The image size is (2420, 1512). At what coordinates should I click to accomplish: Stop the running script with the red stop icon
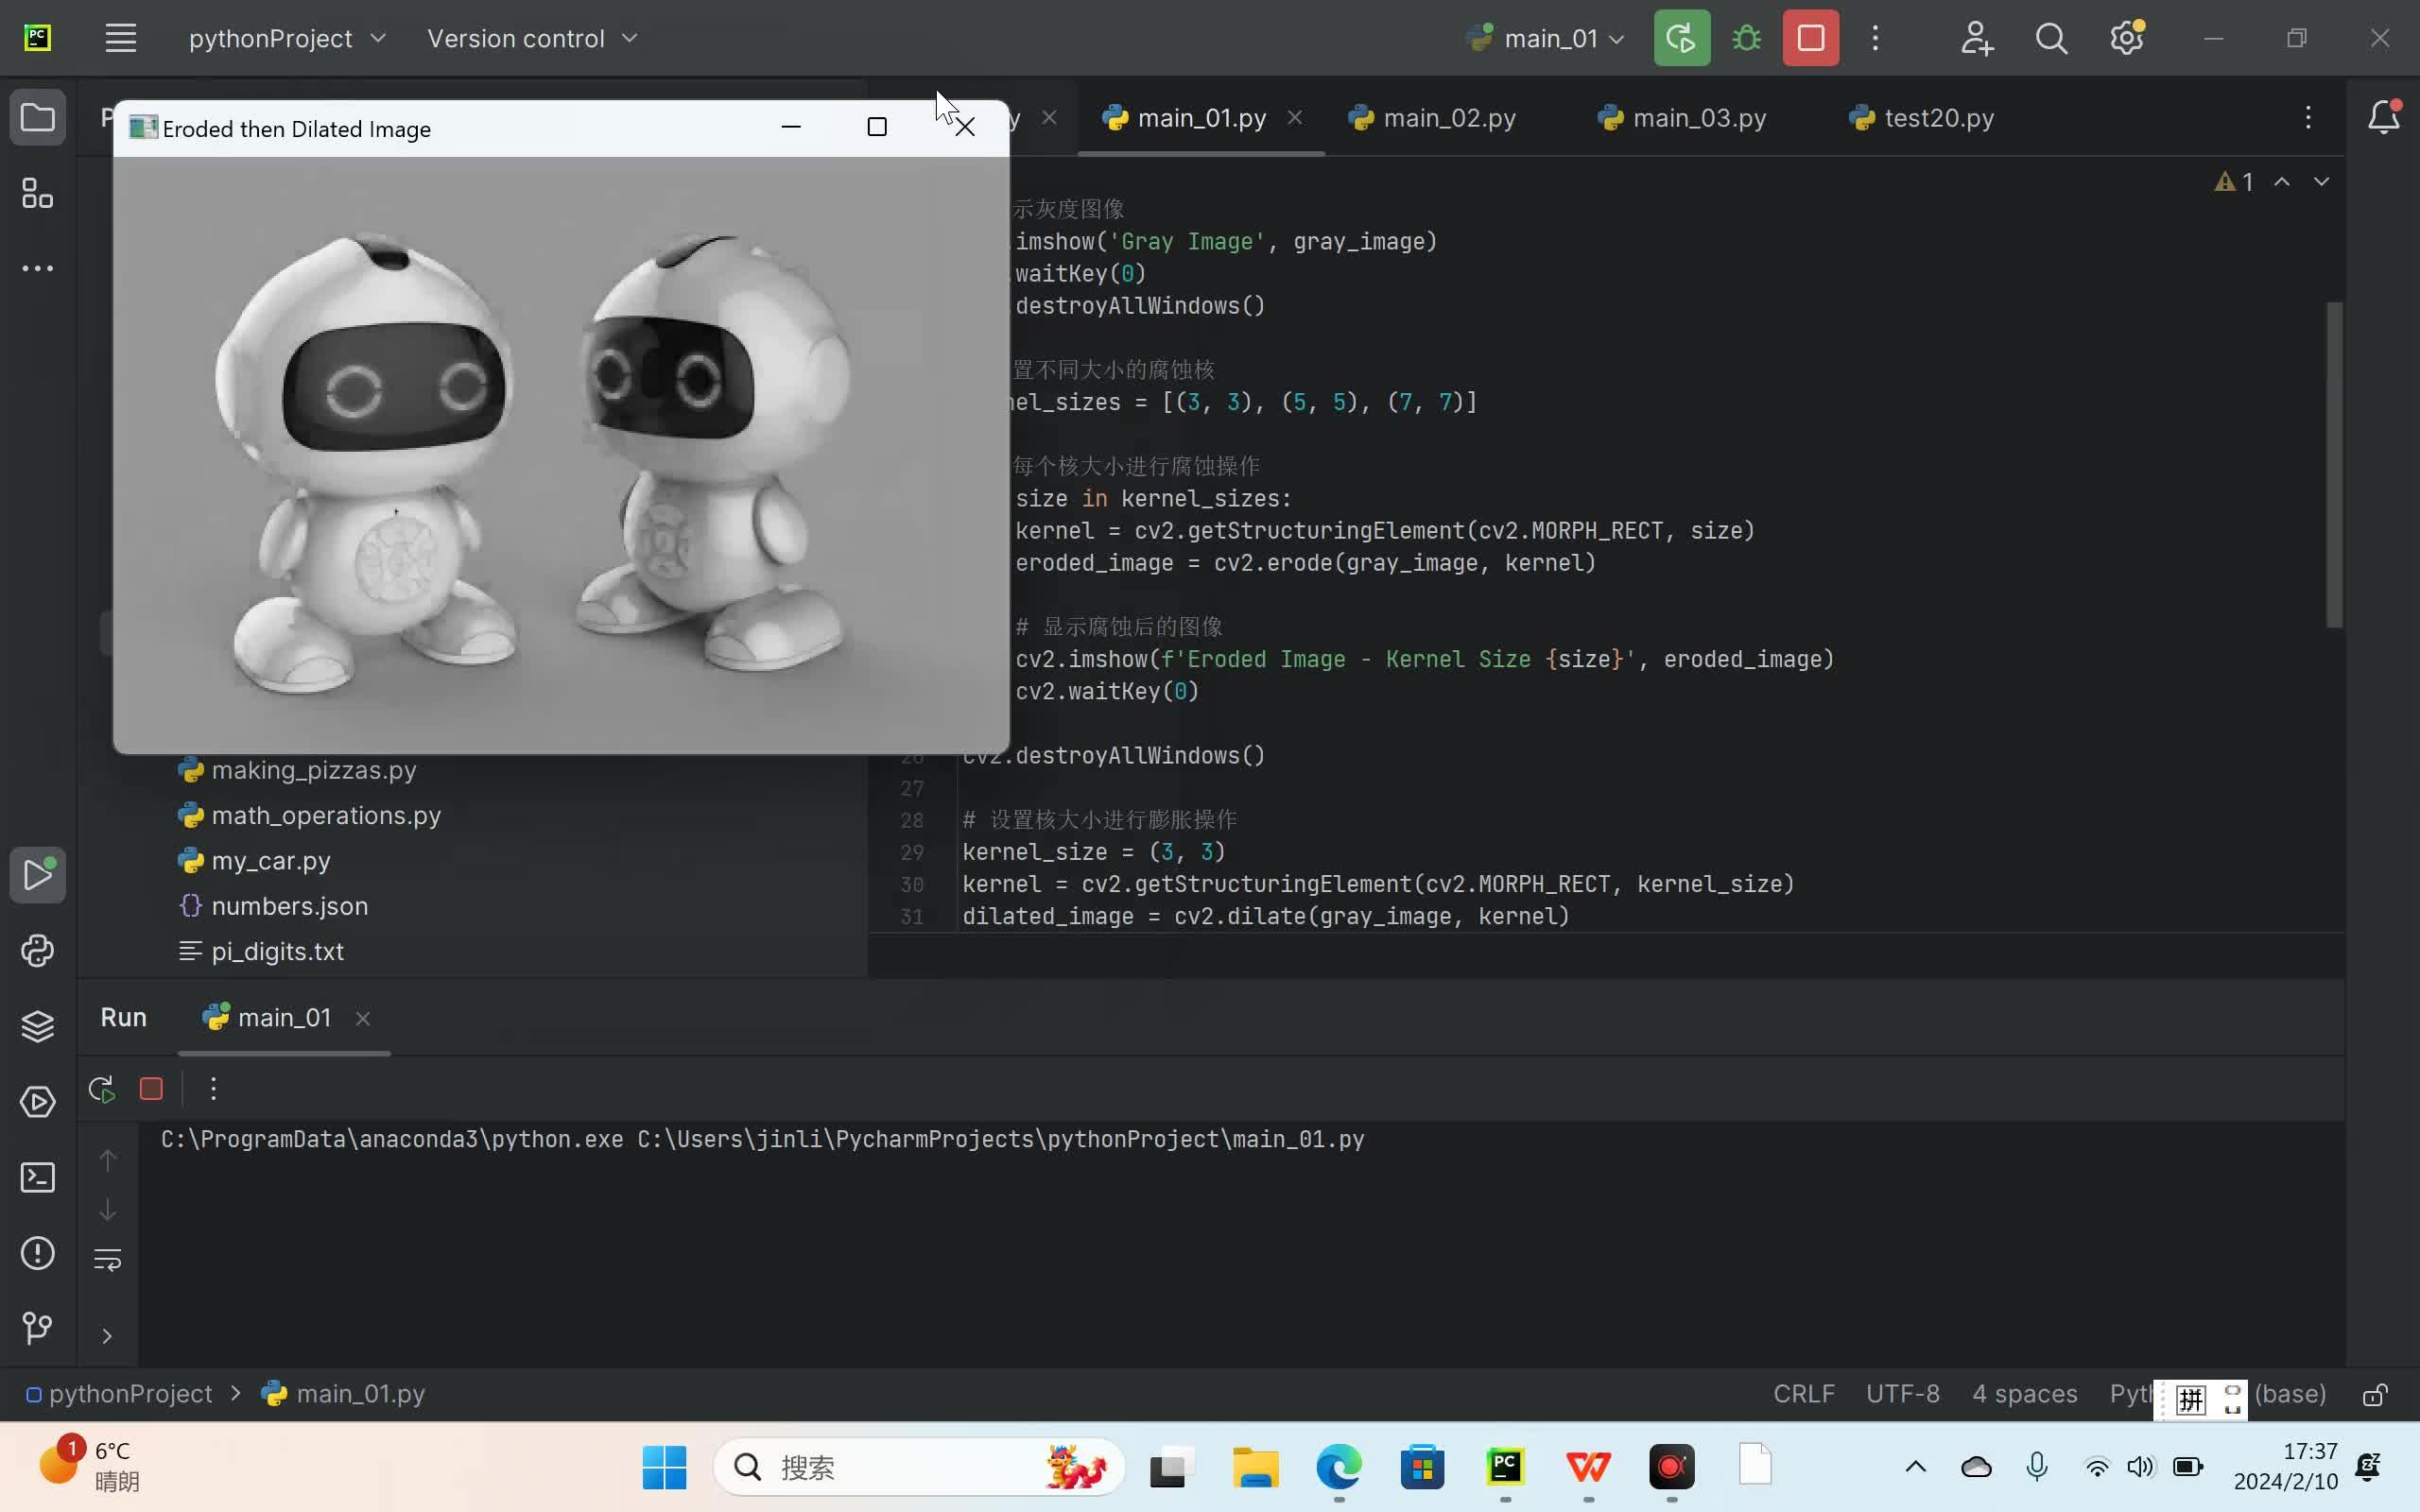coord(1810,38)
